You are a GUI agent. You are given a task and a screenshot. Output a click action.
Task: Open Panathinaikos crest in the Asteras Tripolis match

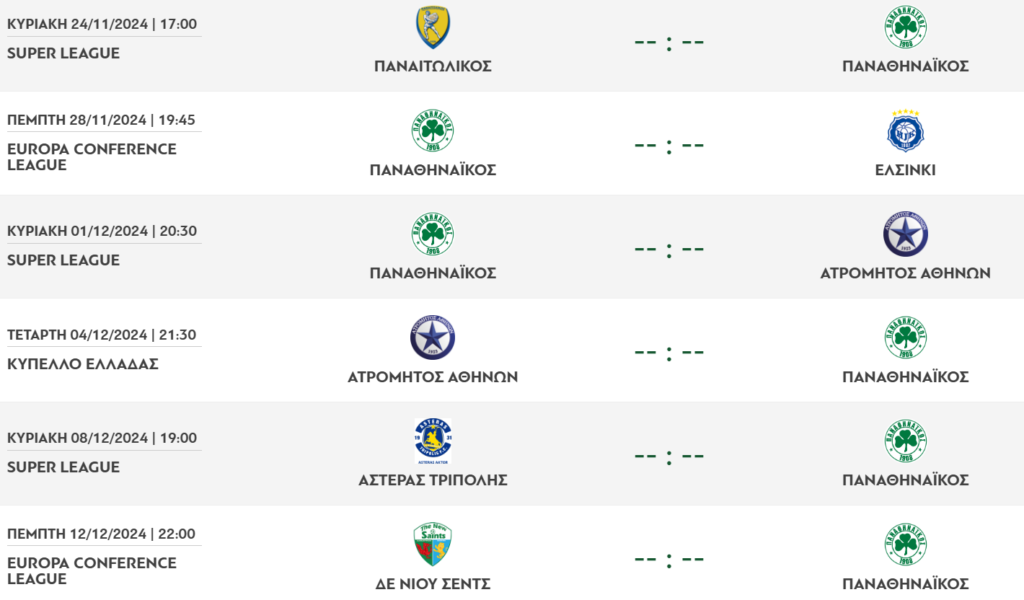pyautogui.click(x=905, y=441)
